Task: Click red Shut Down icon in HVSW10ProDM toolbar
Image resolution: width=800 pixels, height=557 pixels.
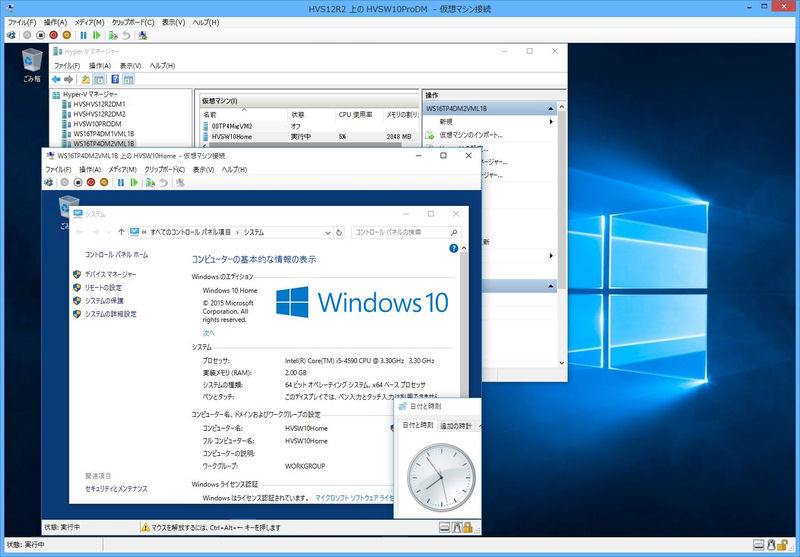Action: [x=54, y=35]
